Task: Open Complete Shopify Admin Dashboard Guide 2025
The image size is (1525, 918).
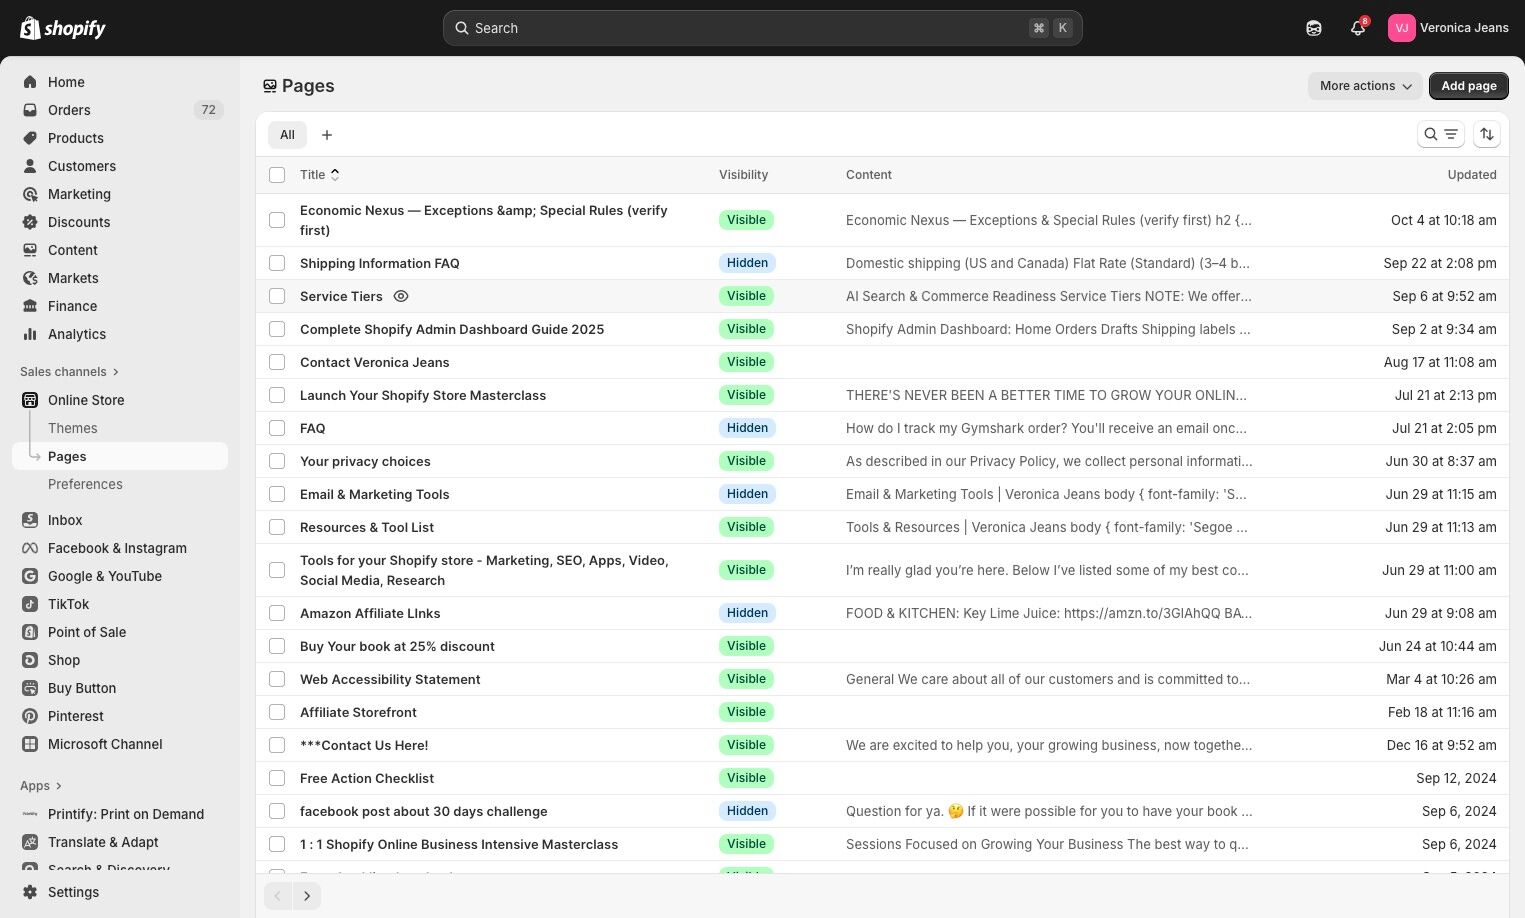Action: [x=452, y=329]
